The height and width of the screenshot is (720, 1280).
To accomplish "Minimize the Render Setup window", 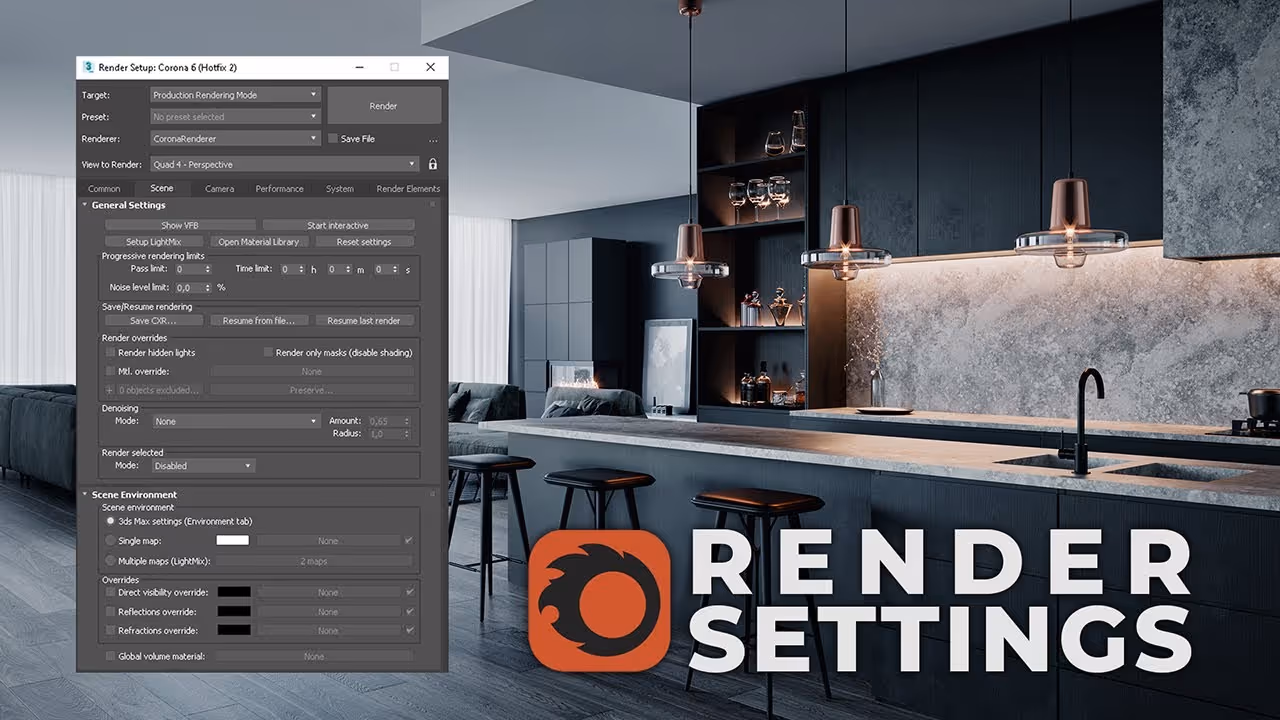I will pos(358,67).
